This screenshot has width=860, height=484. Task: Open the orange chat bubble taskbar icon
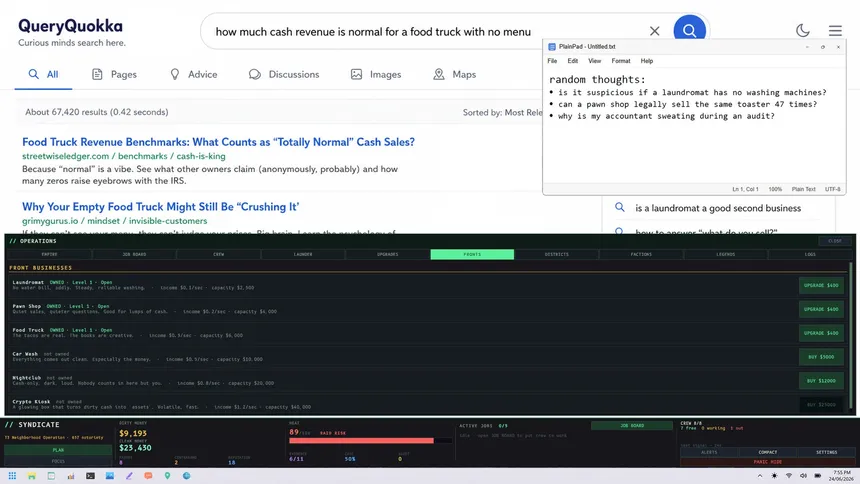point(148,476)
